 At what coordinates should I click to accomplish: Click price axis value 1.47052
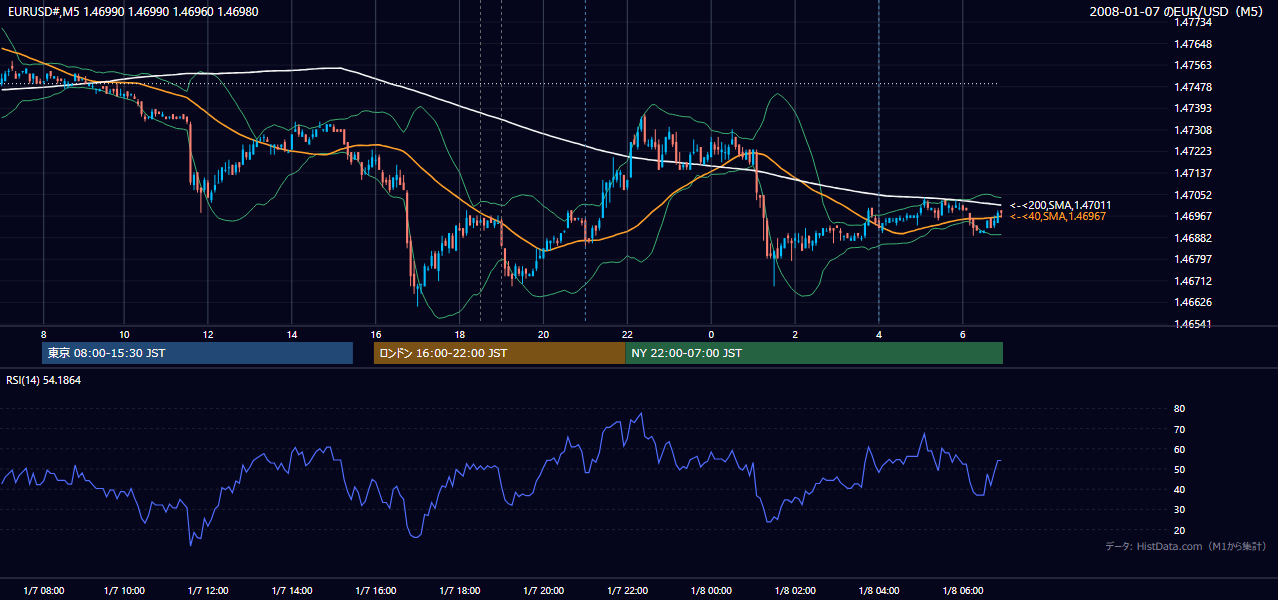[1193, 195]
